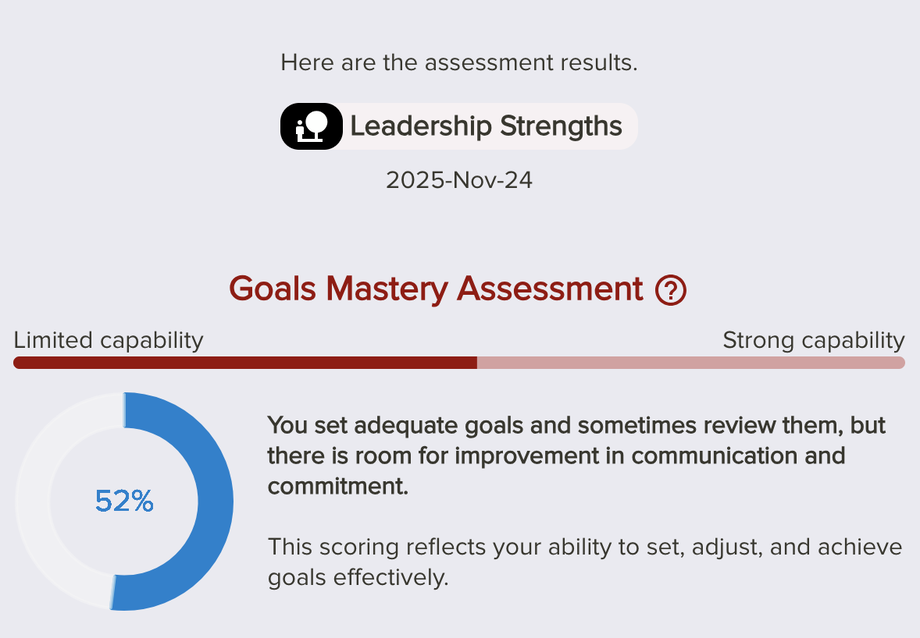Select the Strong capability label
This screenshot has width=920, height=638.
pos(813,340)
